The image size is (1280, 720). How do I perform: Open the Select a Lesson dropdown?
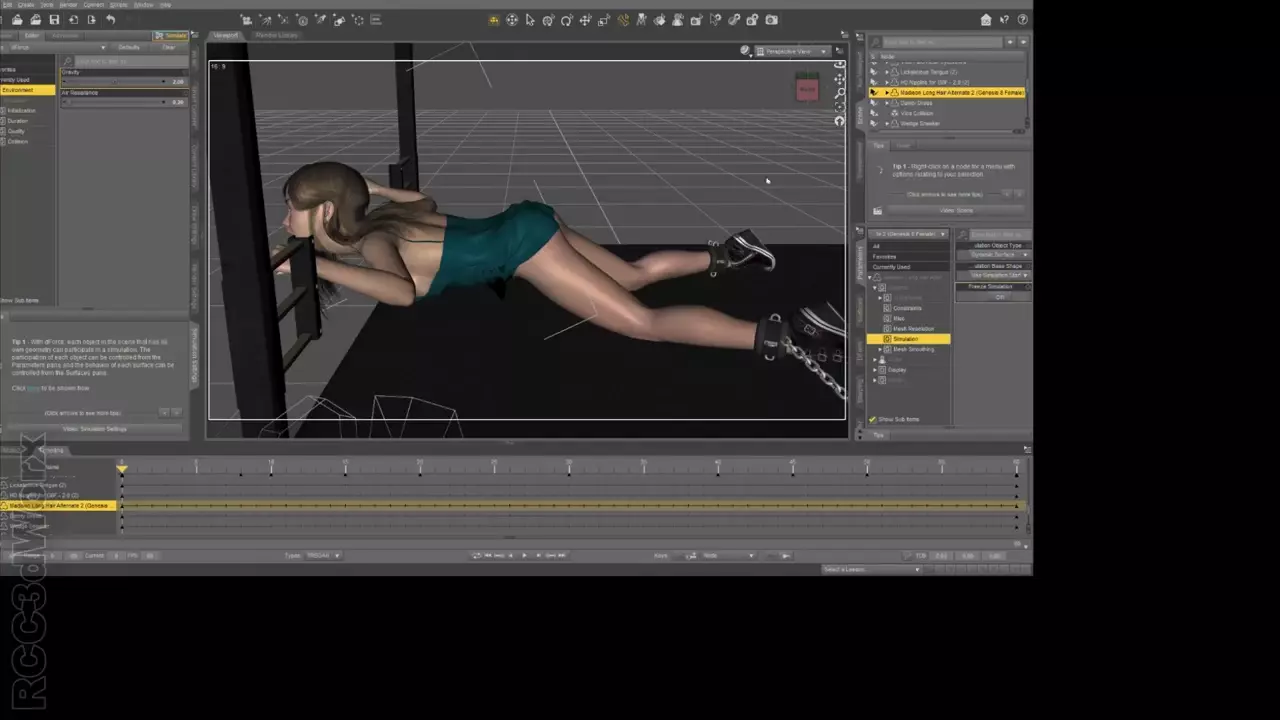click(871, 569)
